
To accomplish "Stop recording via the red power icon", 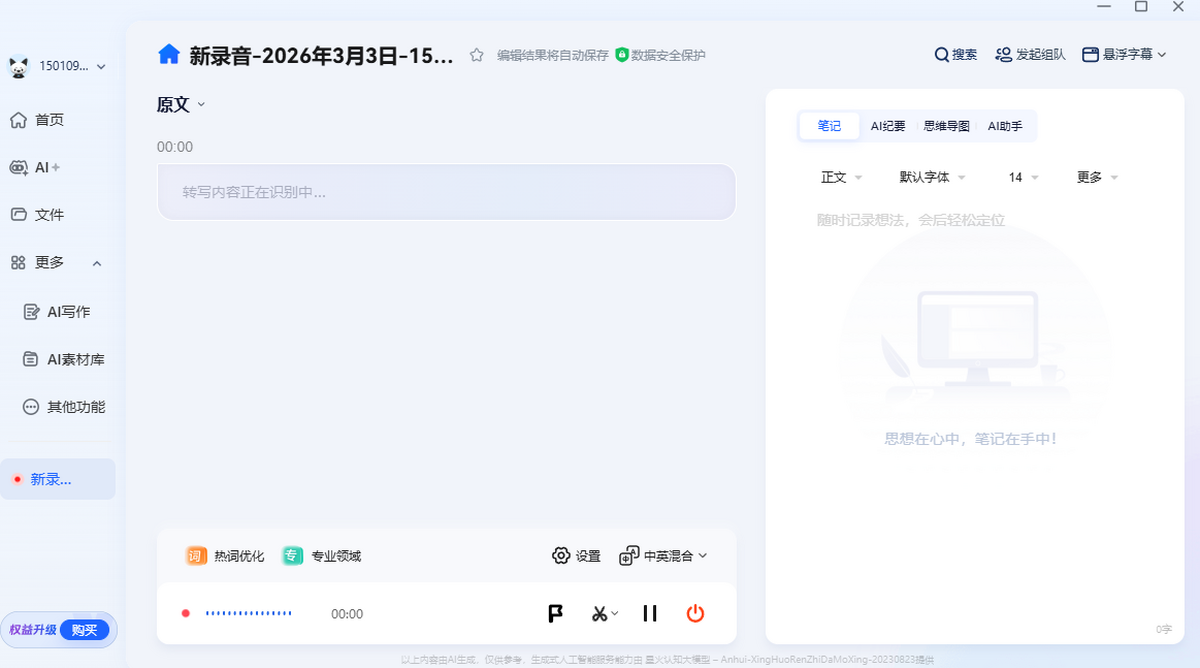I will click(695, 613).
